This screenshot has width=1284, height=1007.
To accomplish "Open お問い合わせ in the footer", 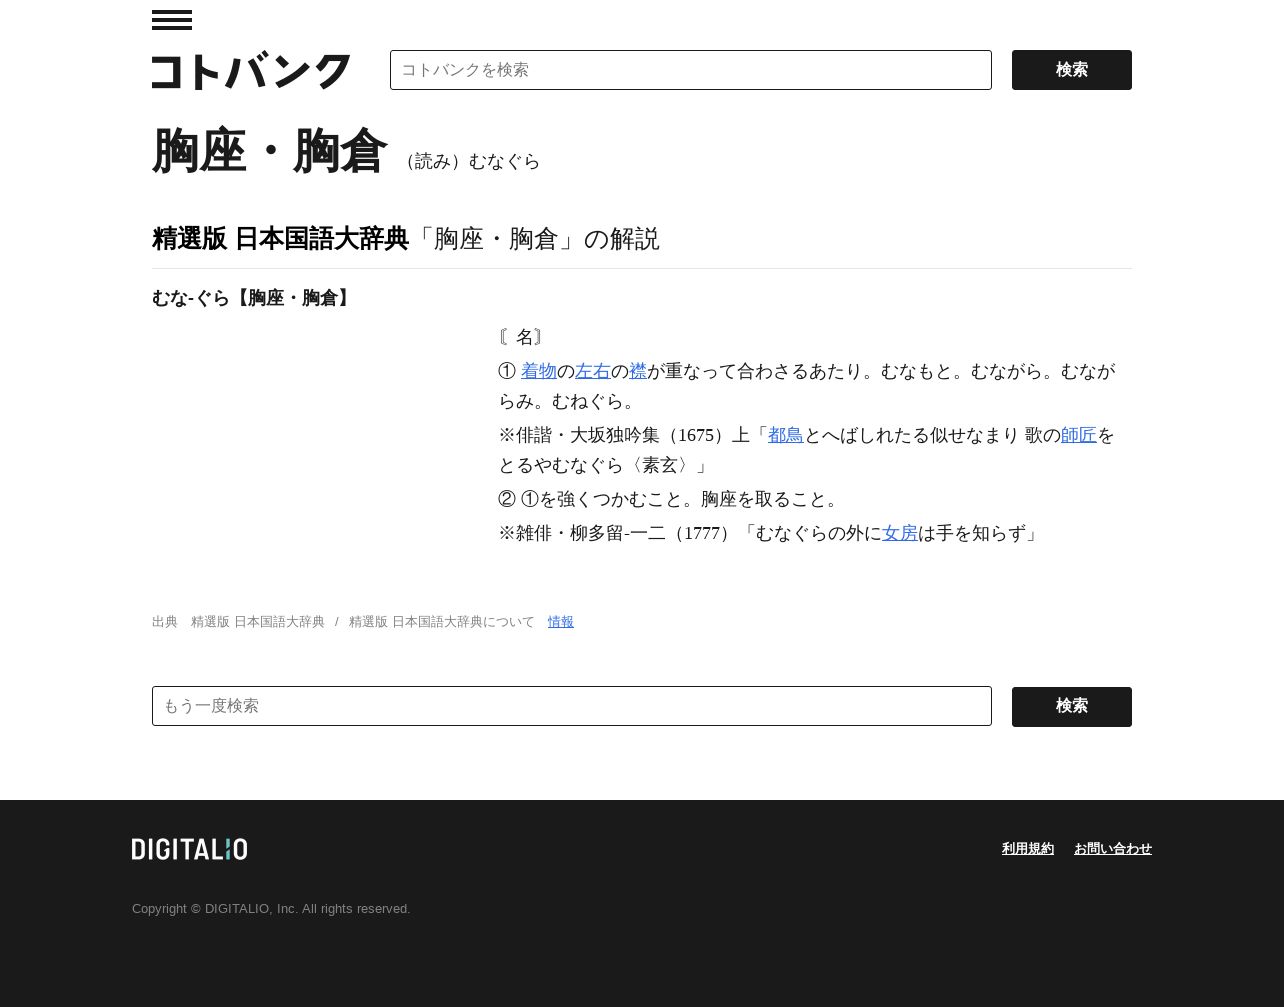I will [1113, 848].
